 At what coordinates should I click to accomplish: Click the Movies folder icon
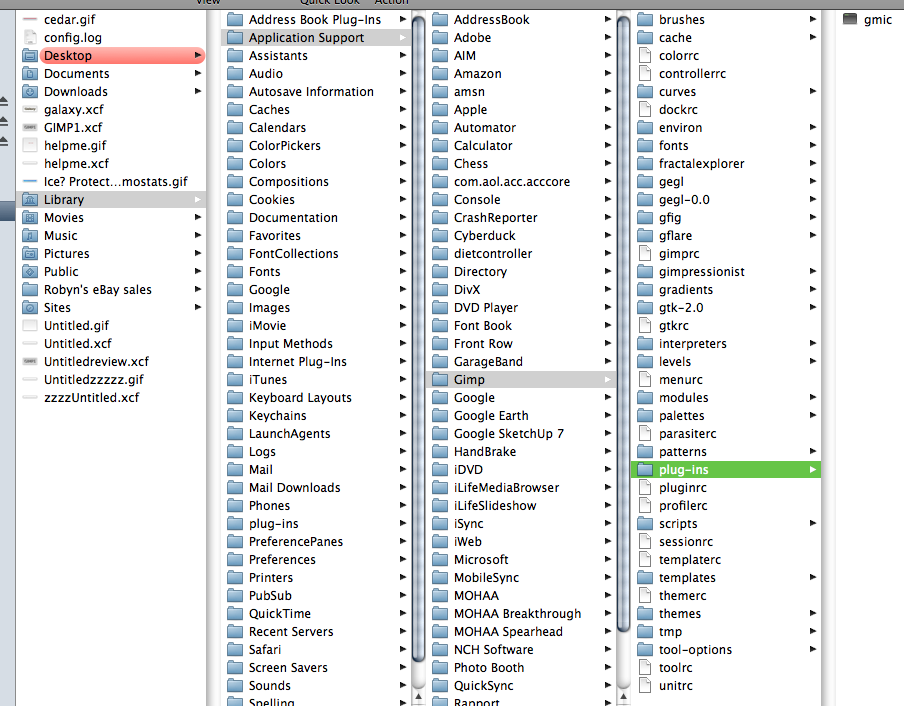click(x=30, y=218)
